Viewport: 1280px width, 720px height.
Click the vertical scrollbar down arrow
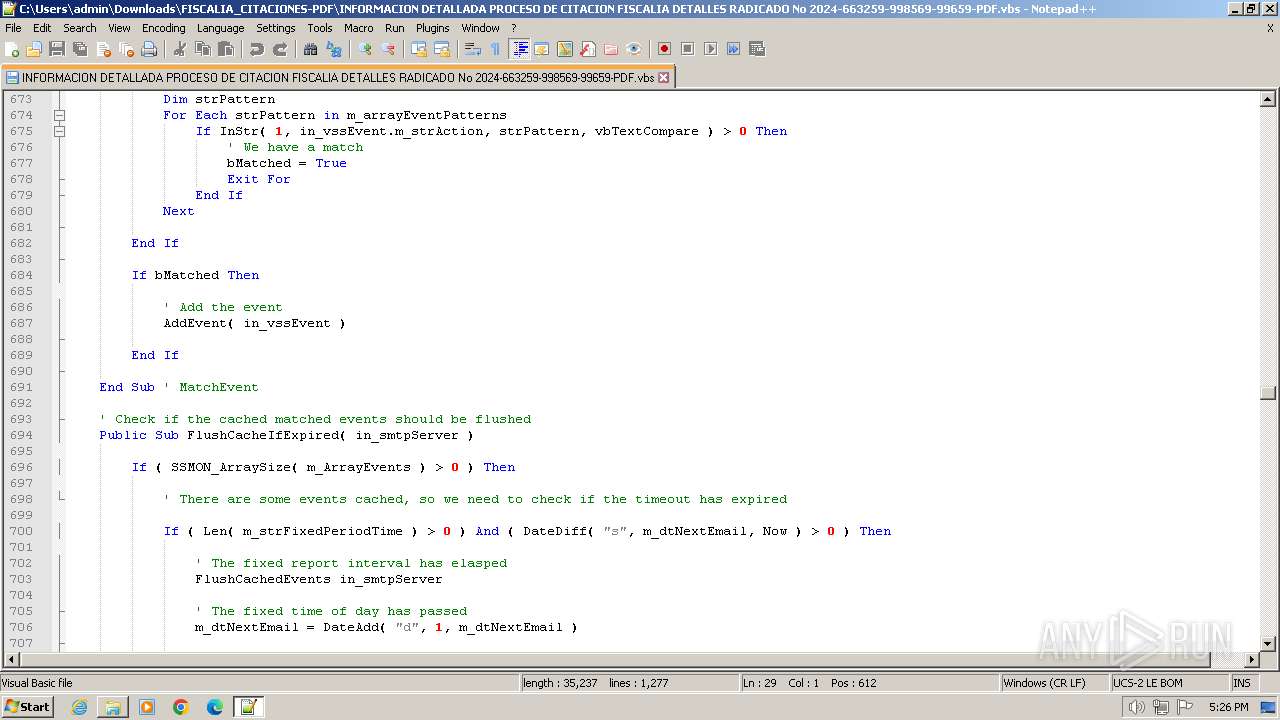[1268, 644]
